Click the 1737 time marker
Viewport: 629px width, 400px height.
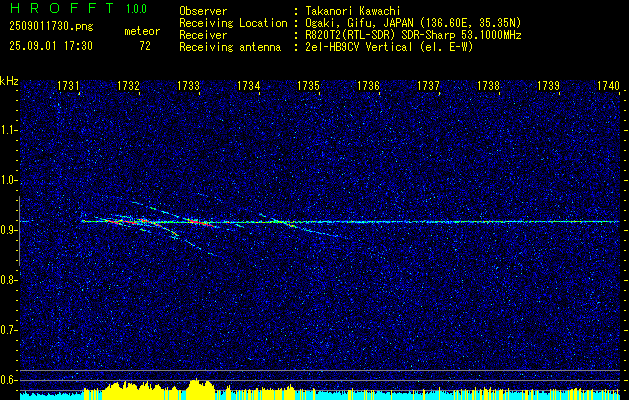(428, 85)
